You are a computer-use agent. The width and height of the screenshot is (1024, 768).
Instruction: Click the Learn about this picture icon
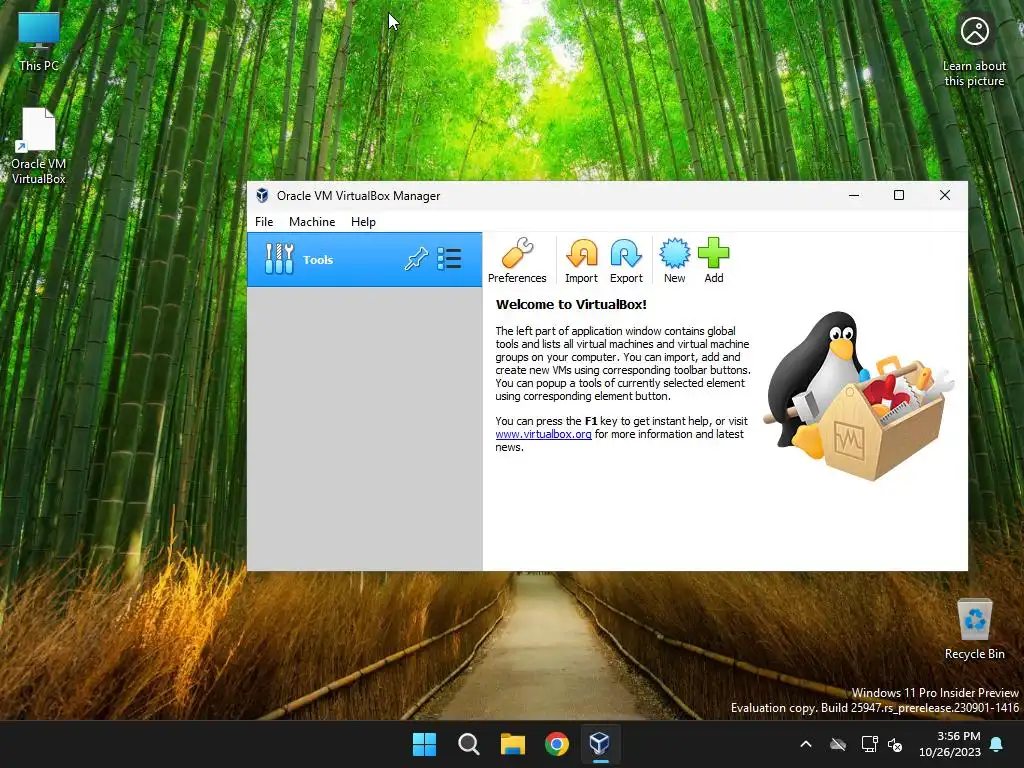(974, 51)
